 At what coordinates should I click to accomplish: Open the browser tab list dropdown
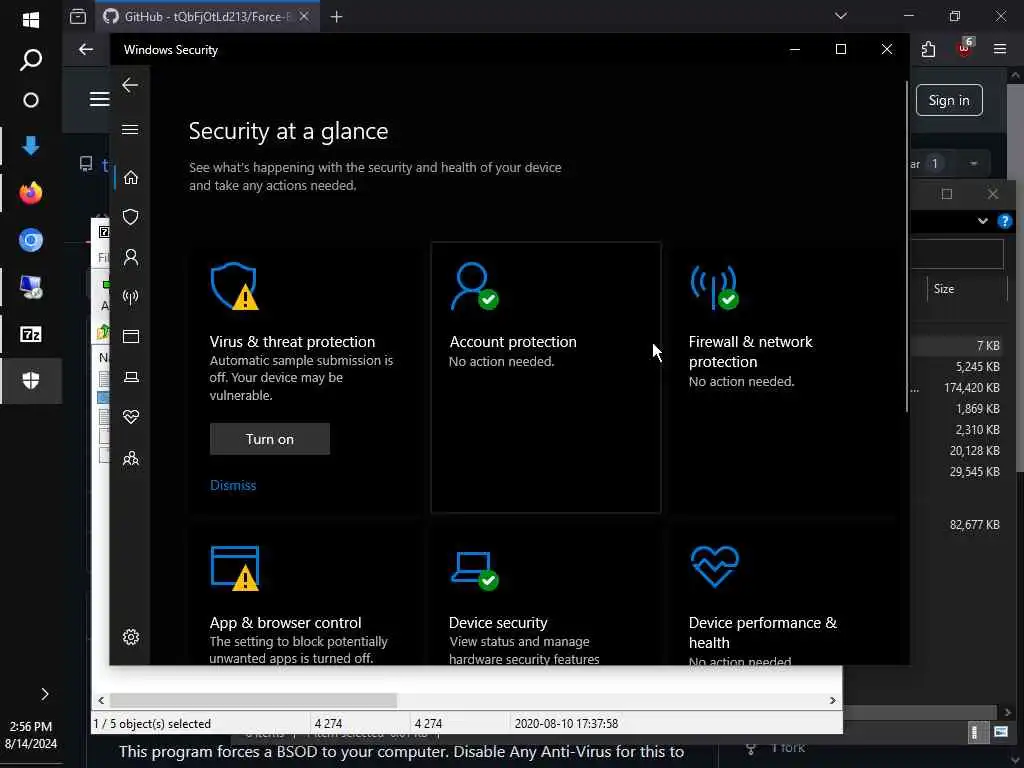click(x=840, y=16)
